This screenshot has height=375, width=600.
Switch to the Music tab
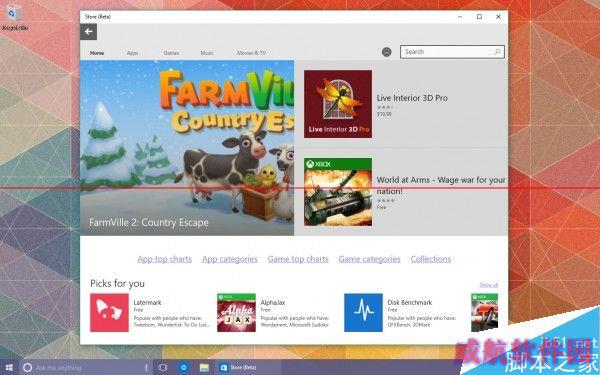coord(207,53)
